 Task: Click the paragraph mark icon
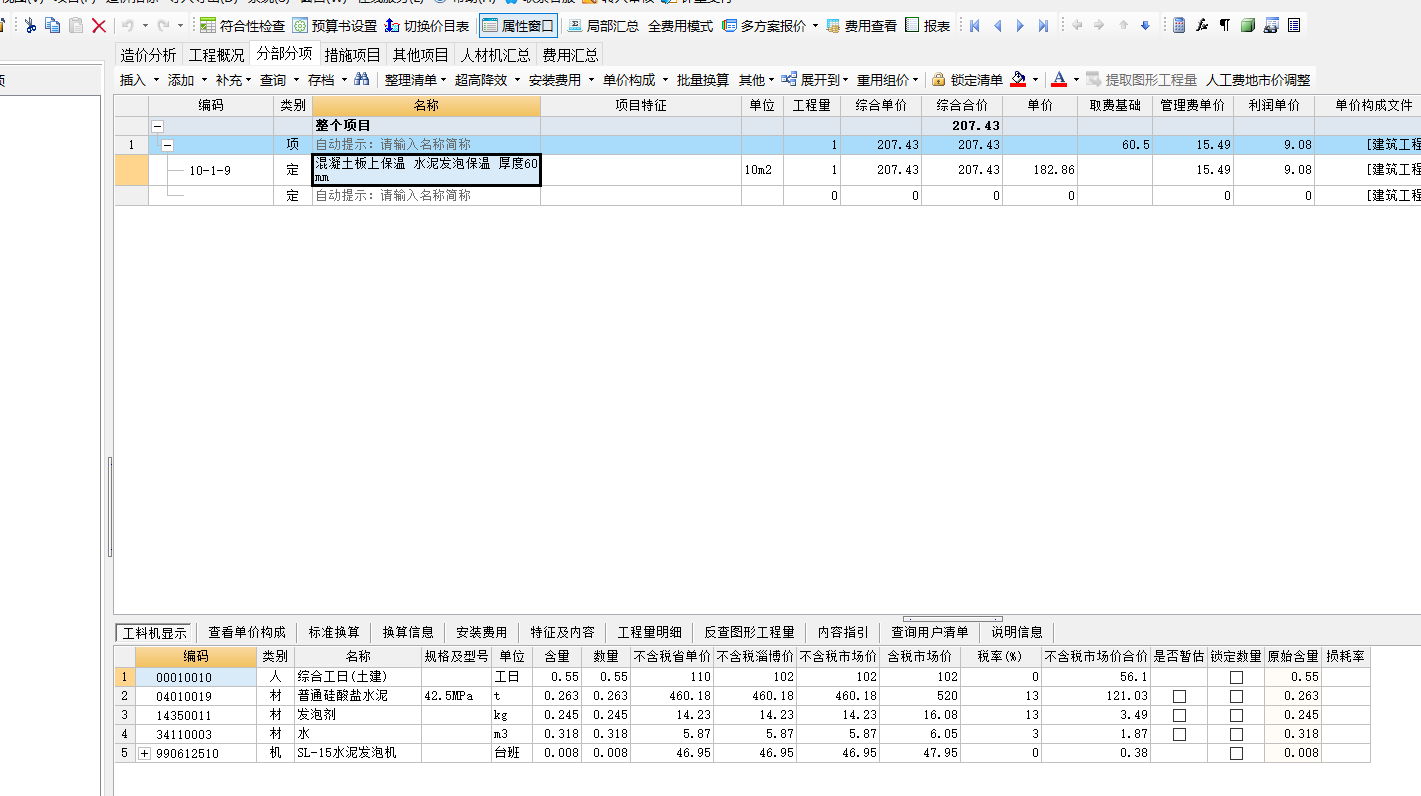[x=1225, y=26]
